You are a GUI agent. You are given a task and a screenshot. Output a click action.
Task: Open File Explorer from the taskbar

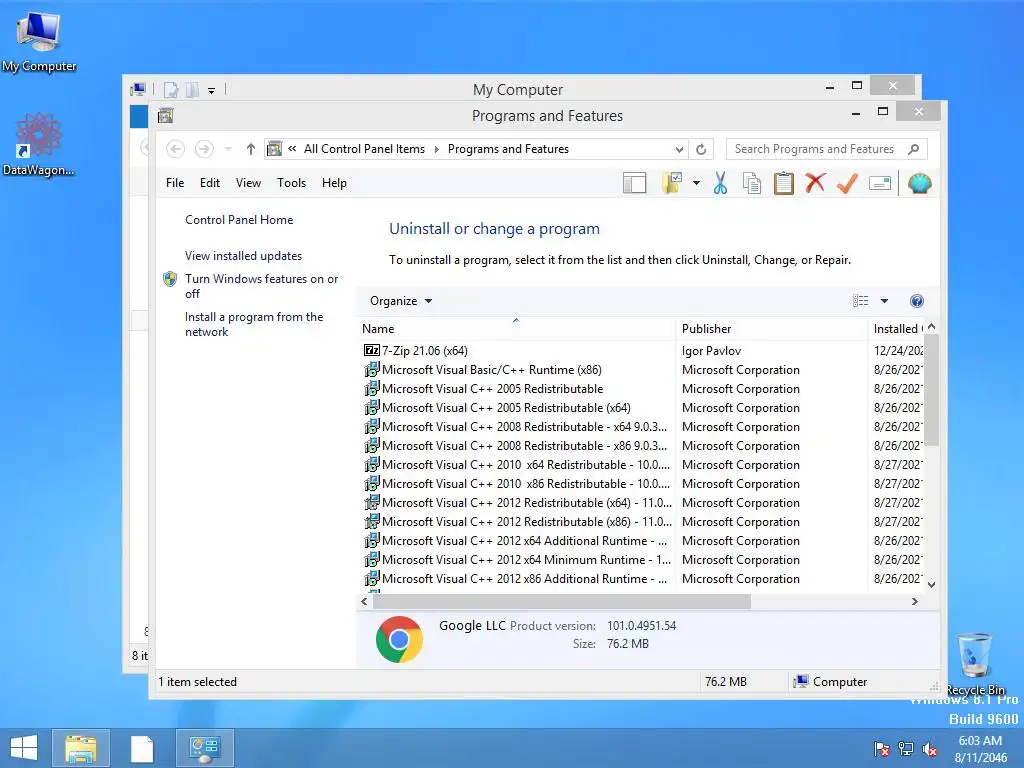pos(80,748)
